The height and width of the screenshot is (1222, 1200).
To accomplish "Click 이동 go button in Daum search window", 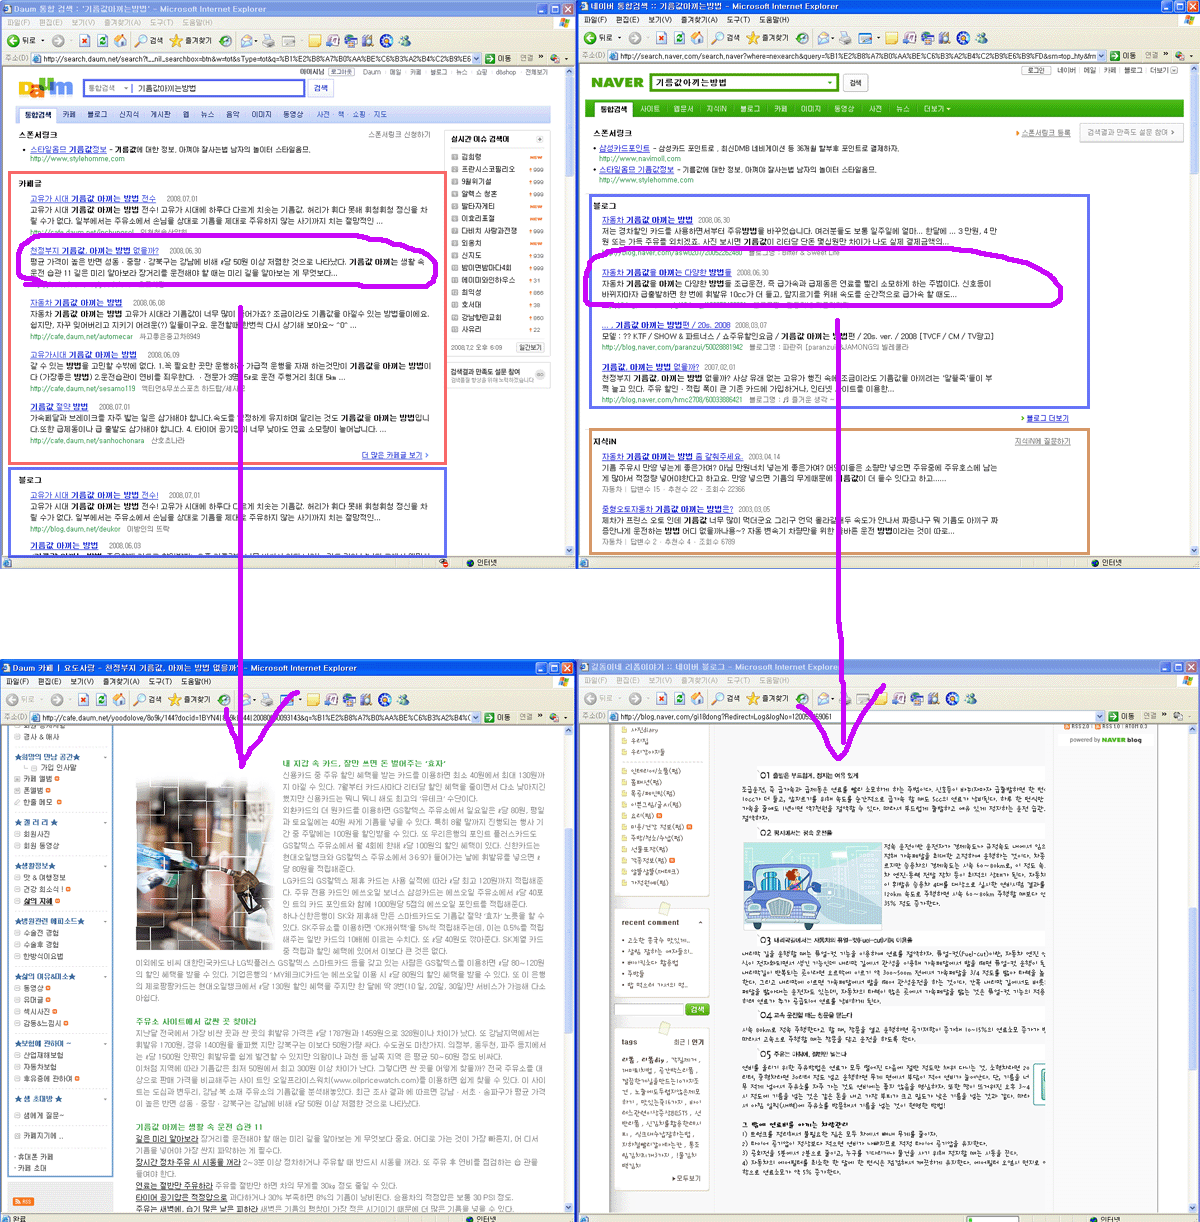I will click(499, 58).
